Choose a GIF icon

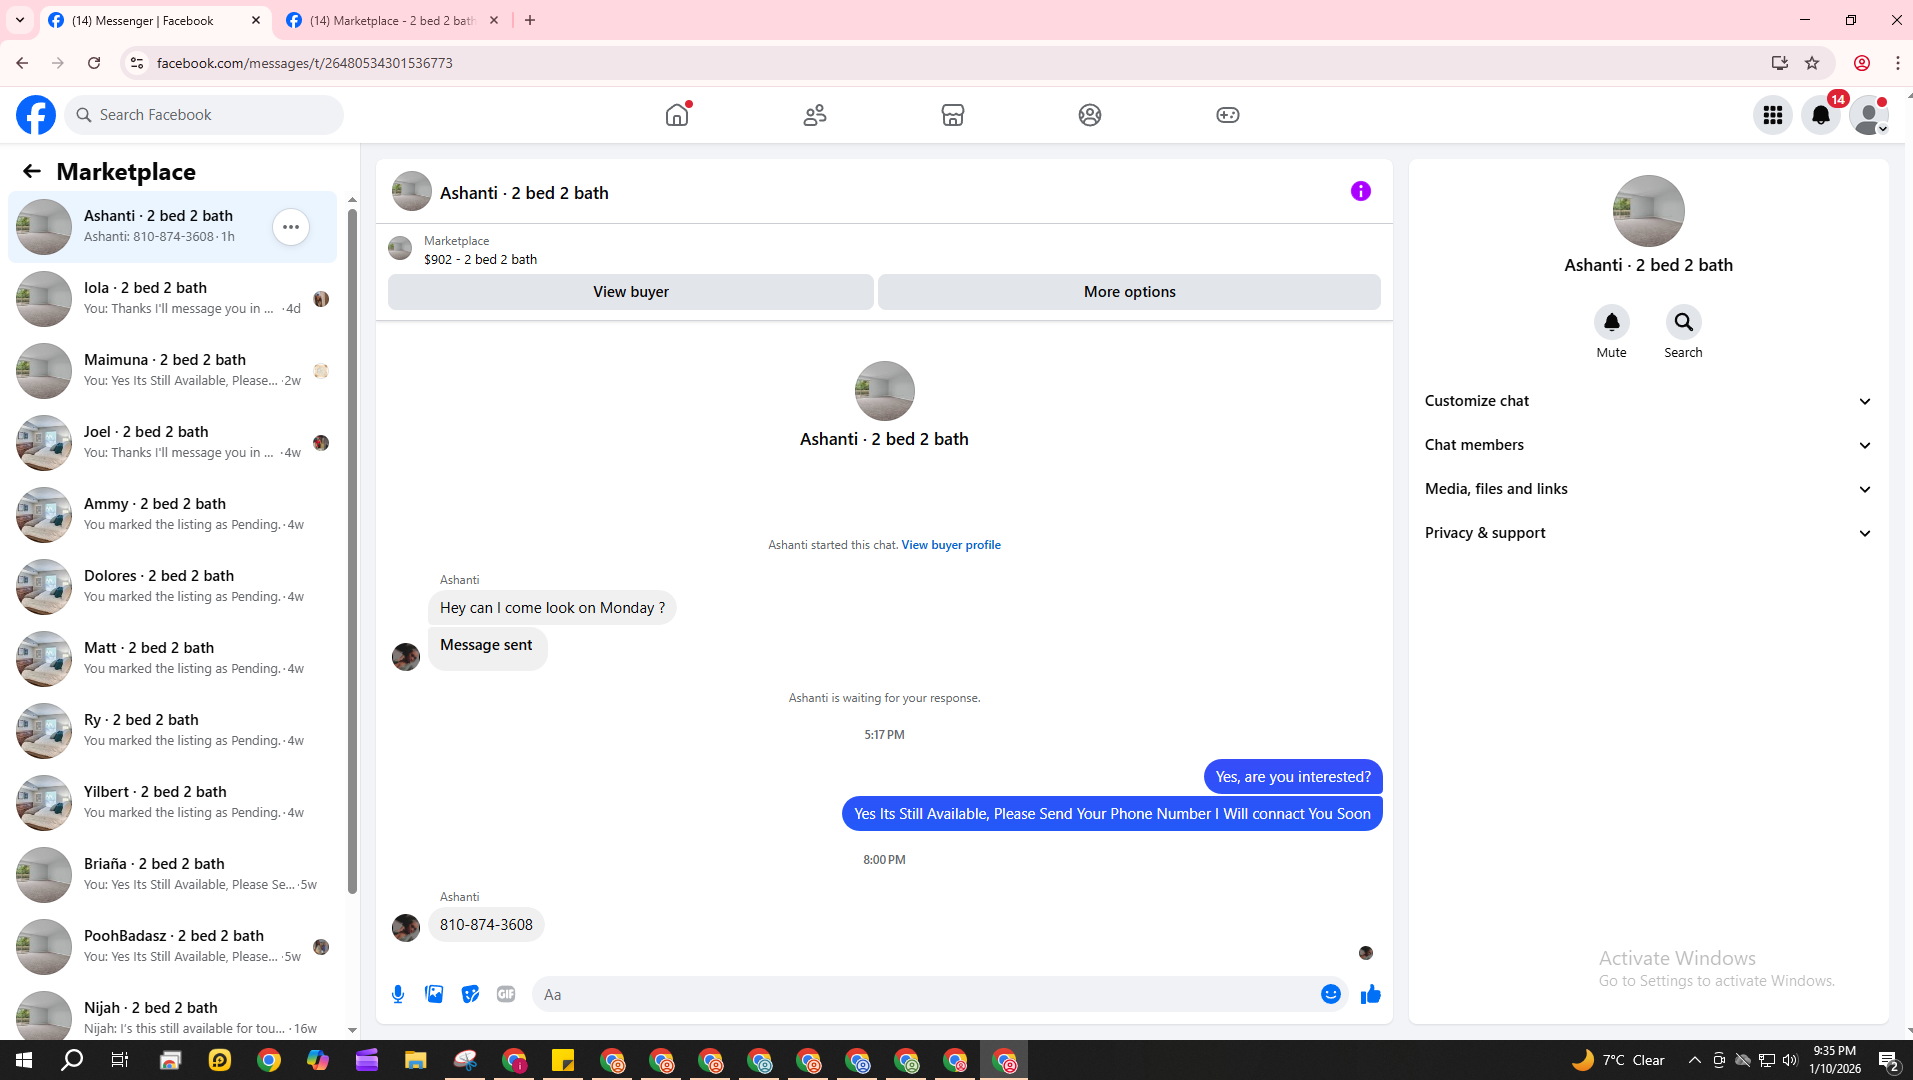506,994
